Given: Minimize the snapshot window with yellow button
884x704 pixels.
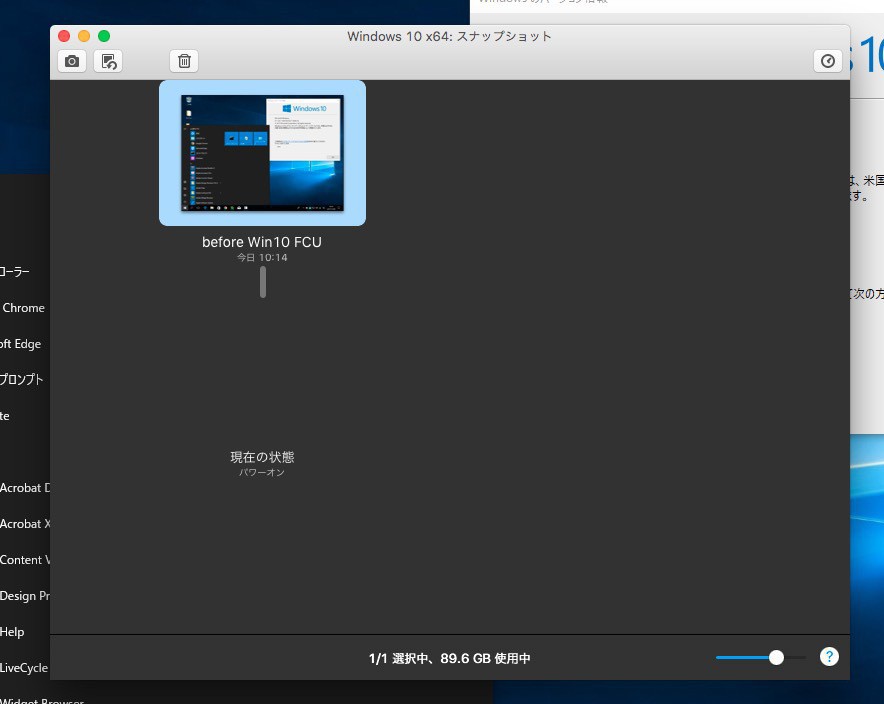Looking at the screenshot, I should coord(84,36).
